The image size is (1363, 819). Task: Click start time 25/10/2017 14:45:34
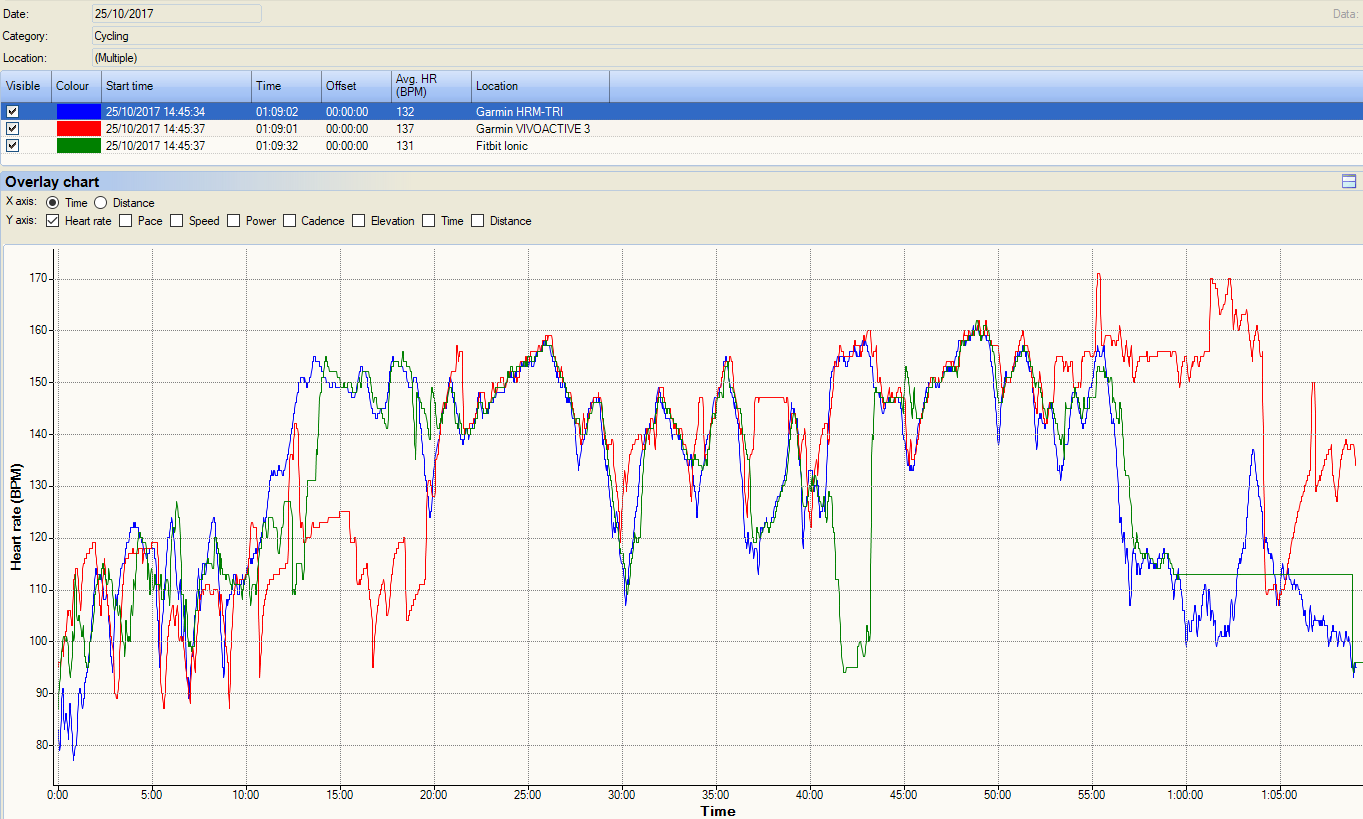155,111
